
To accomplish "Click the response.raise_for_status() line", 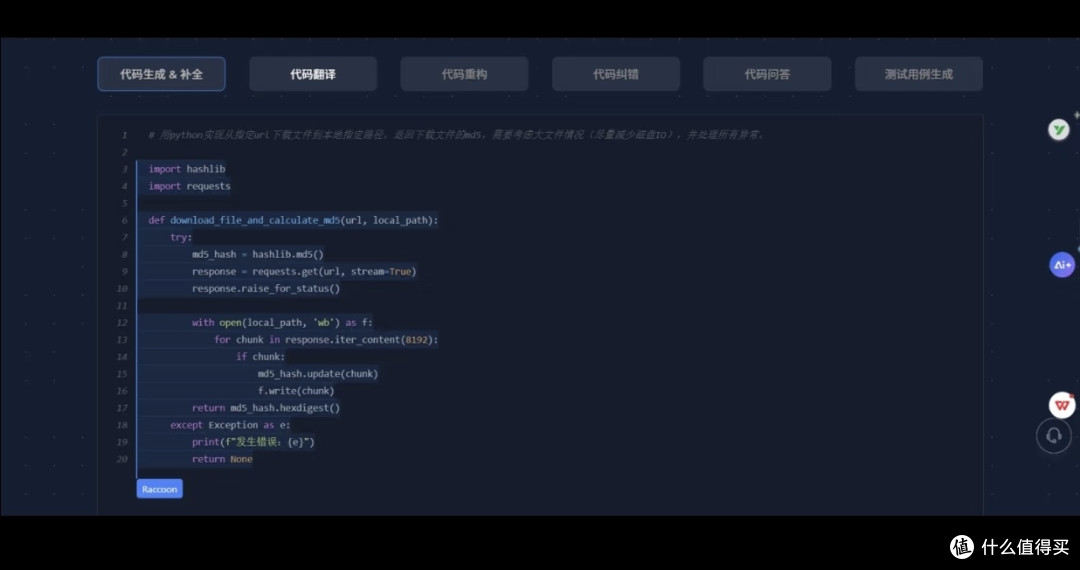I will coord(266,288).
